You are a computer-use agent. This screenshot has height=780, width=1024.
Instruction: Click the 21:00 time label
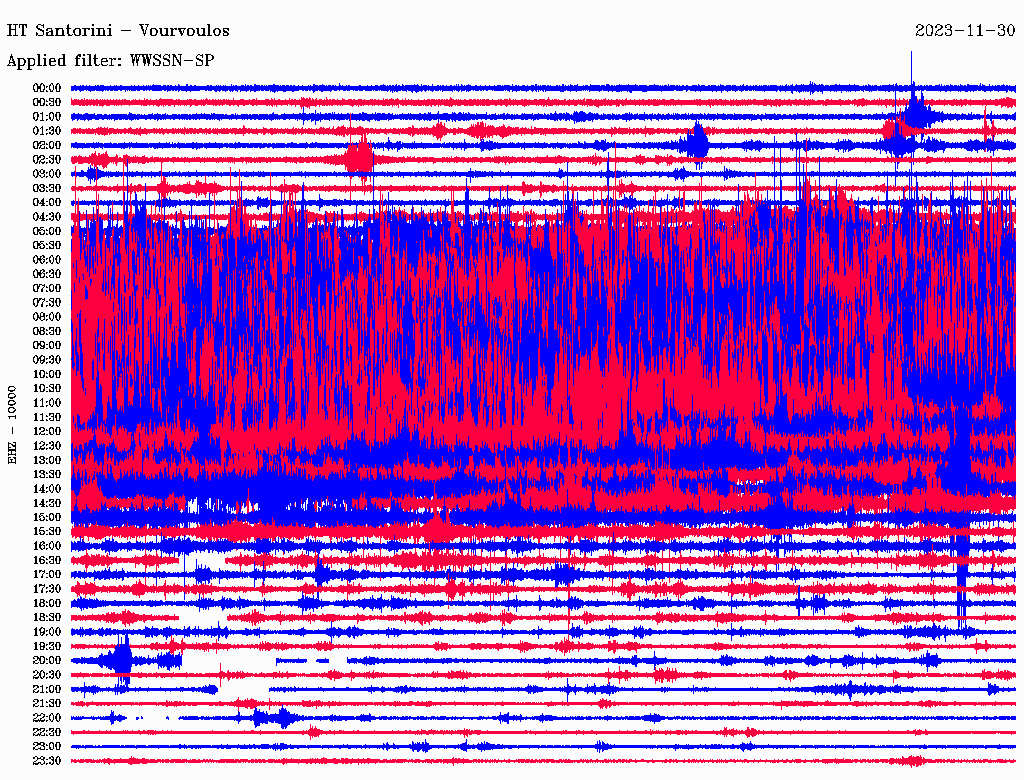click(47, 689)
